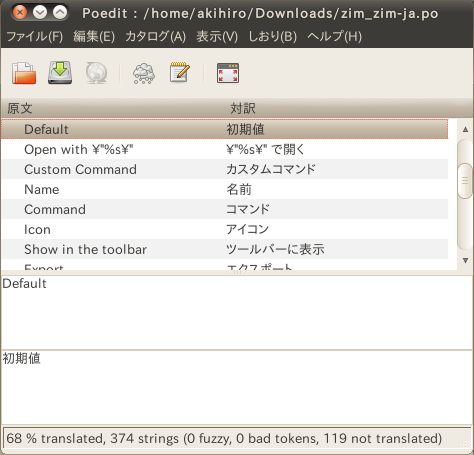Update catalog using the cloud icon
This screenshot has width=474, height=455.
tap(144, 73)
